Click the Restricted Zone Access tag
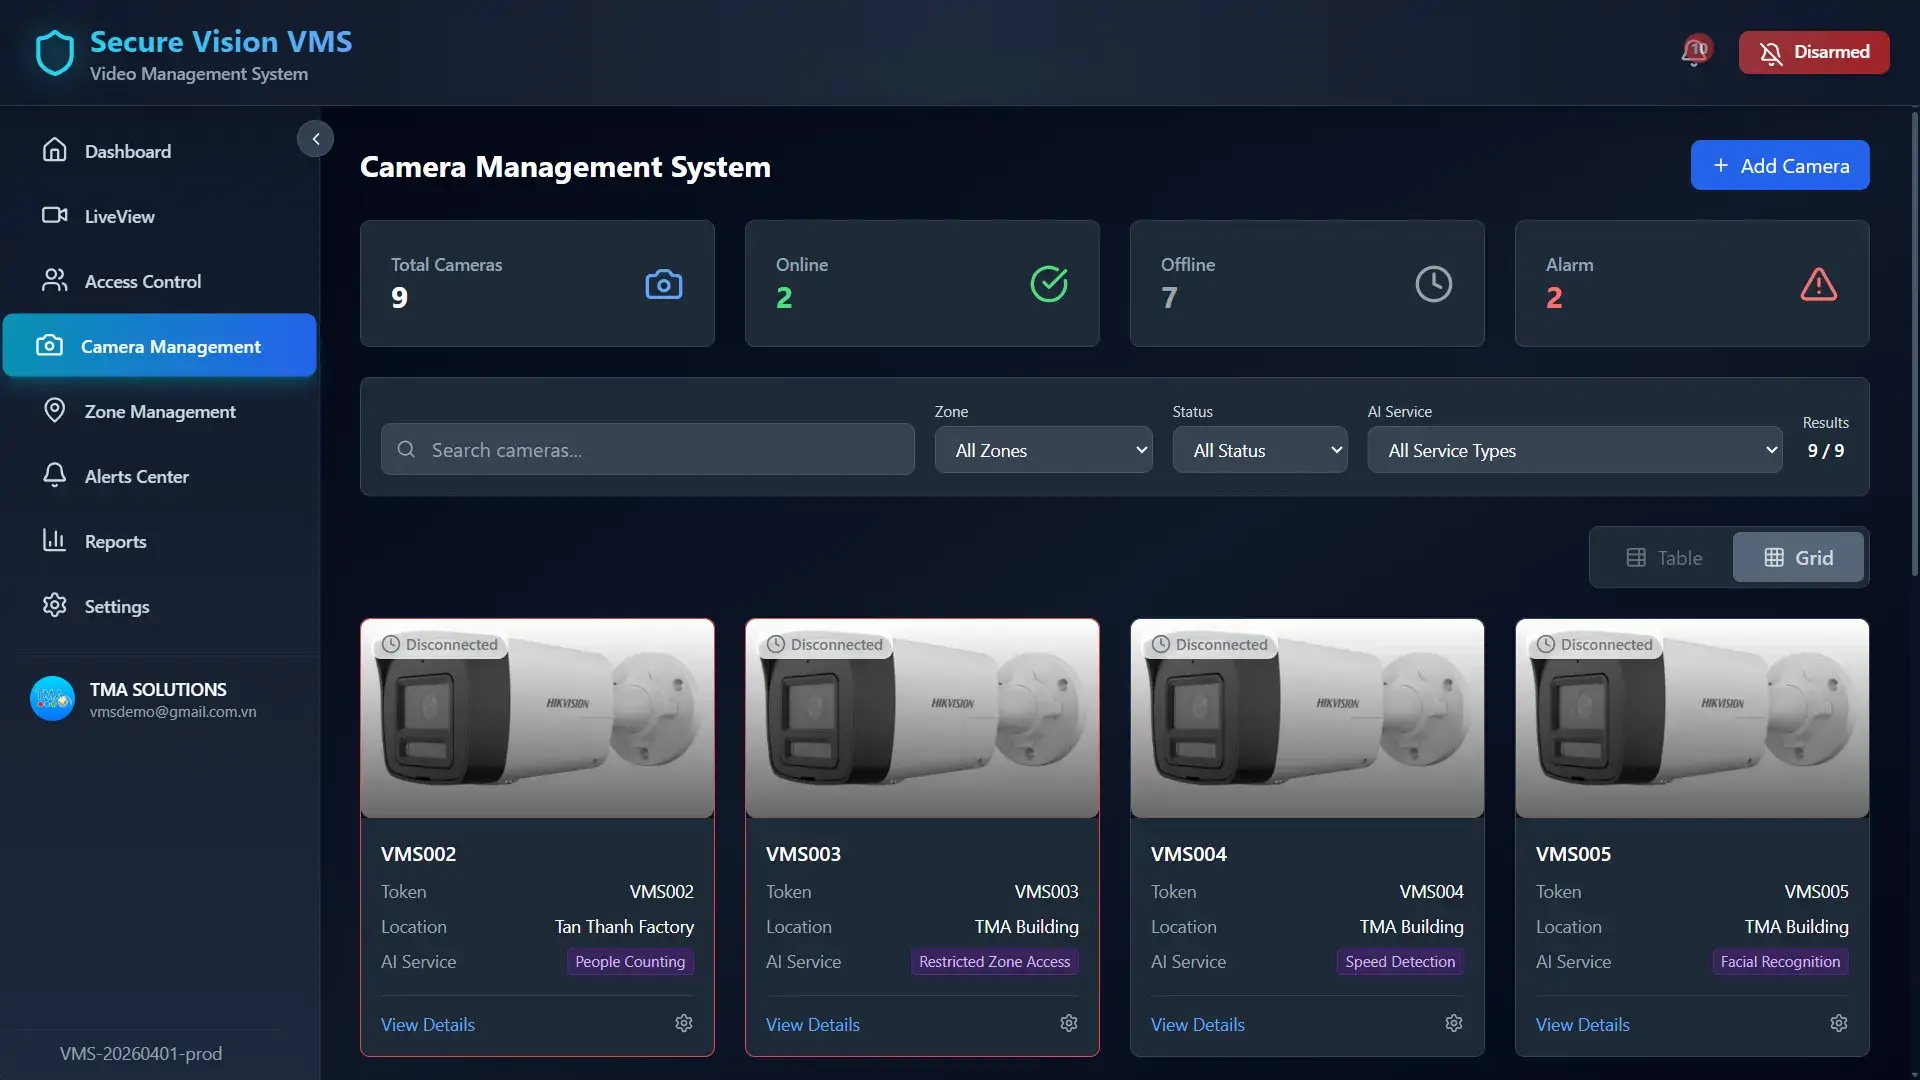Viewport: 1920px width, 1080px height. [994, 961]
